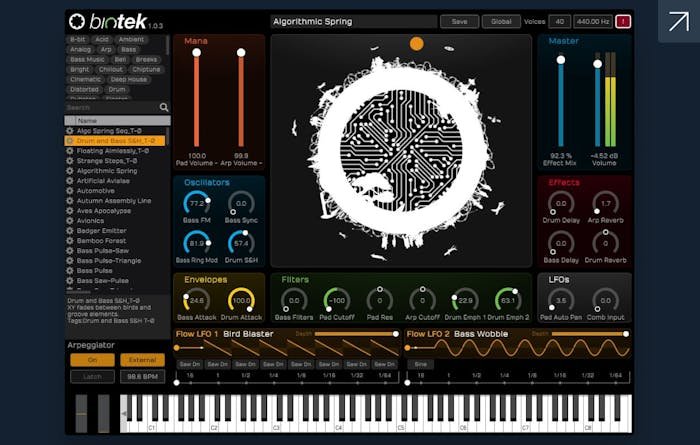
Task: Open the Algorithmic Spring preset name selector
Action: tap(353, 21)
